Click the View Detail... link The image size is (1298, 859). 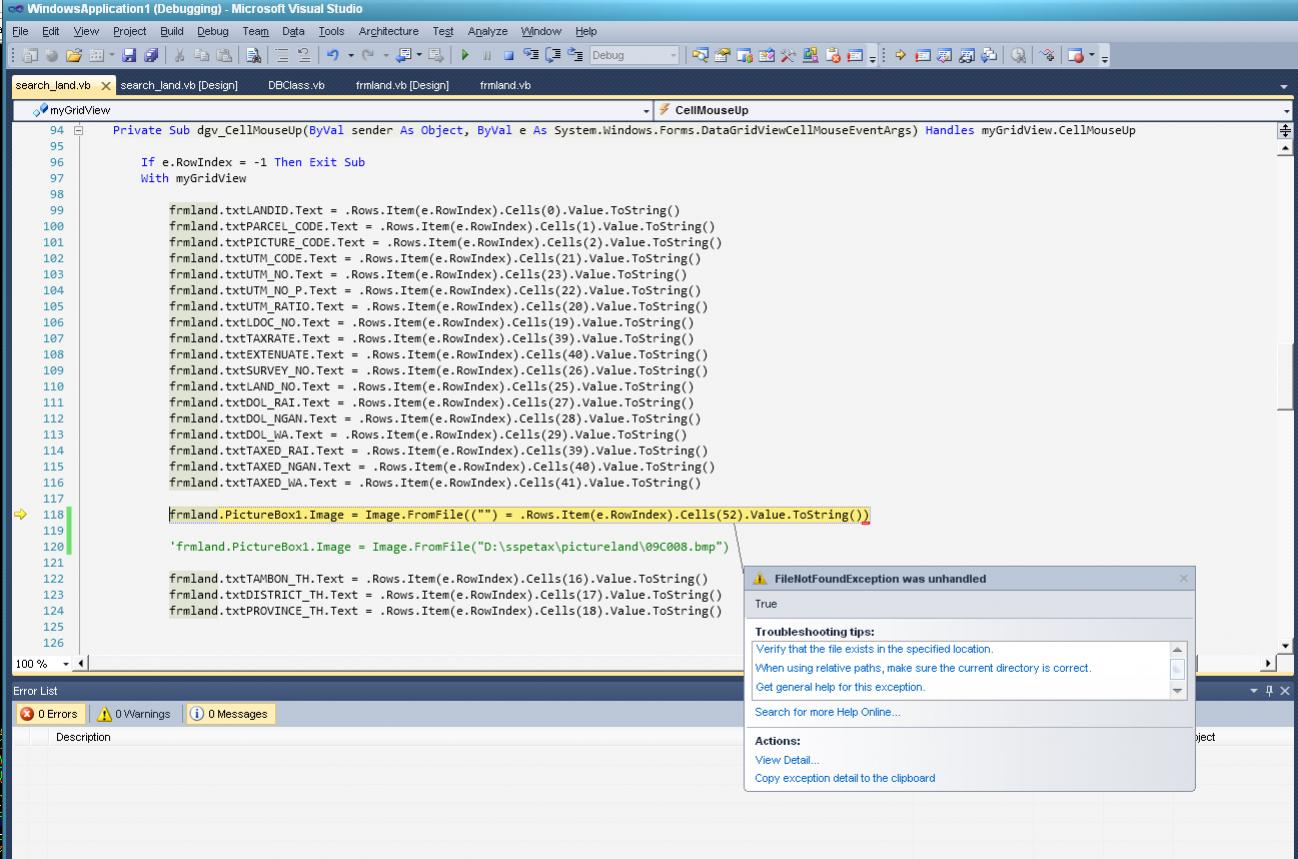787,760
